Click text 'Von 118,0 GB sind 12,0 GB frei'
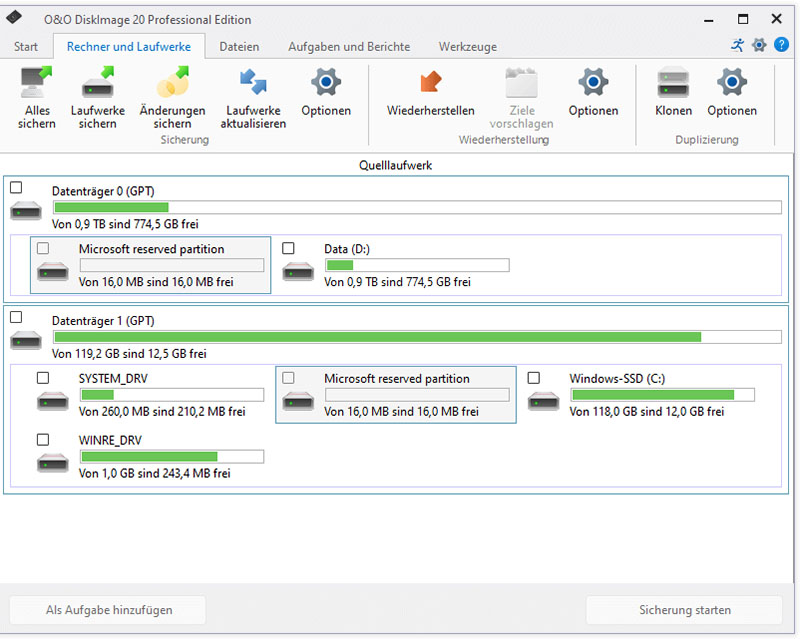 (x=646, y=411)
